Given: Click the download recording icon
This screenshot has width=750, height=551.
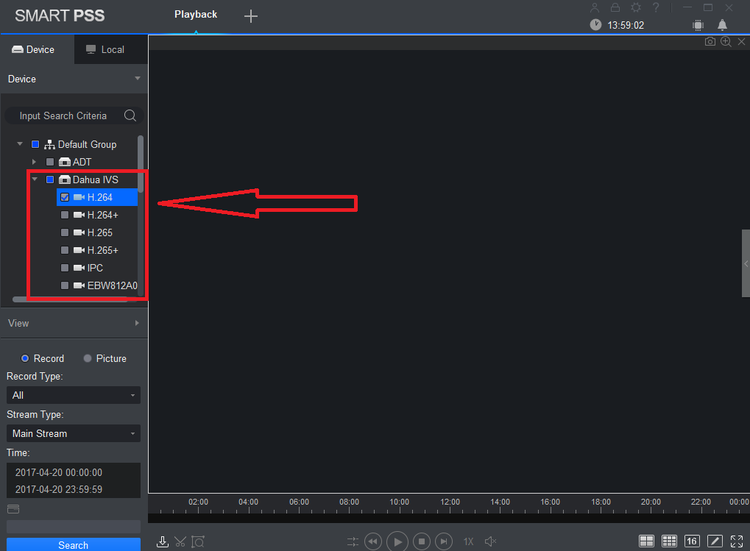Looking at the screenshot, I should pos(162,541).
